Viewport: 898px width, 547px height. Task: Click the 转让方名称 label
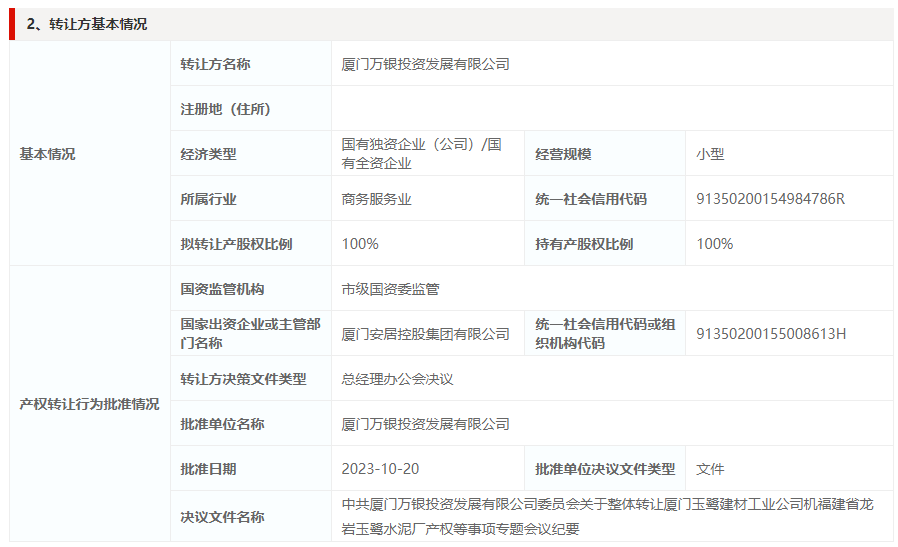click(x=215, y=64)
